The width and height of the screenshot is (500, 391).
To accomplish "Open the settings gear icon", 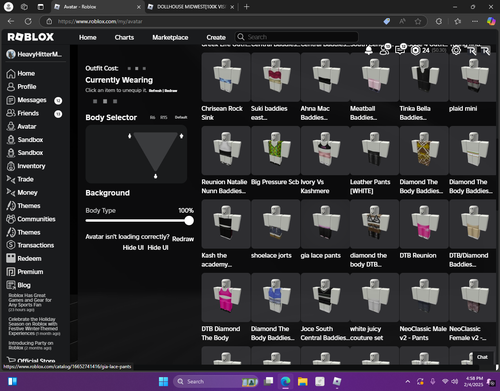I will [456, 50].
